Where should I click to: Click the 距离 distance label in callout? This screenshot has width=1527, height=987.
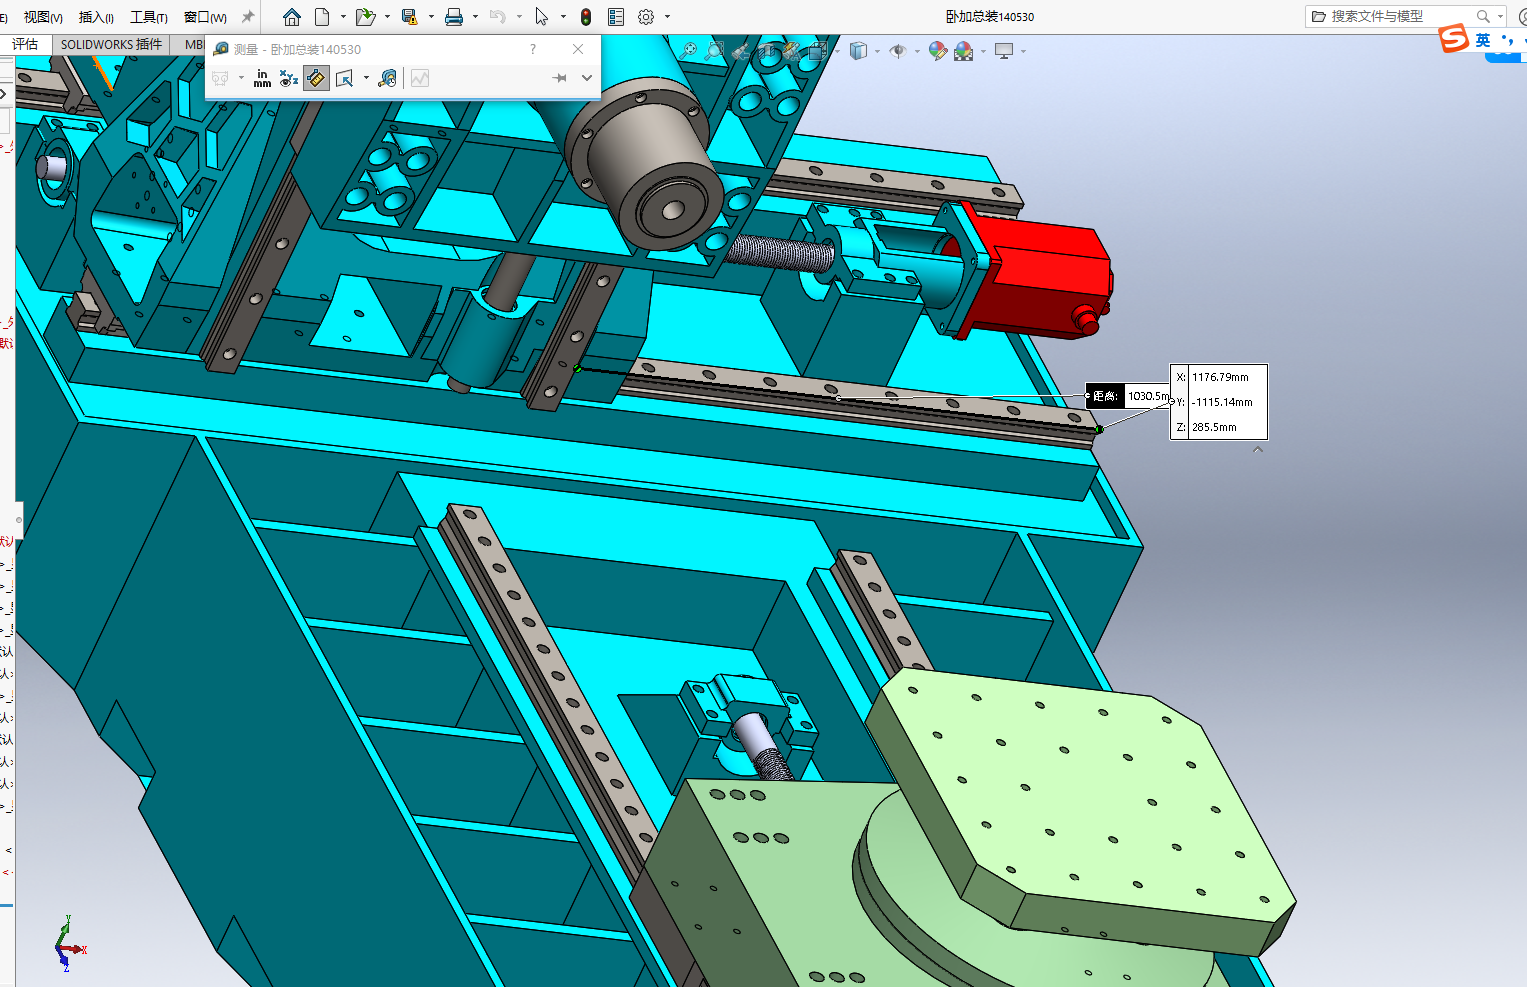coord(1105,396)
